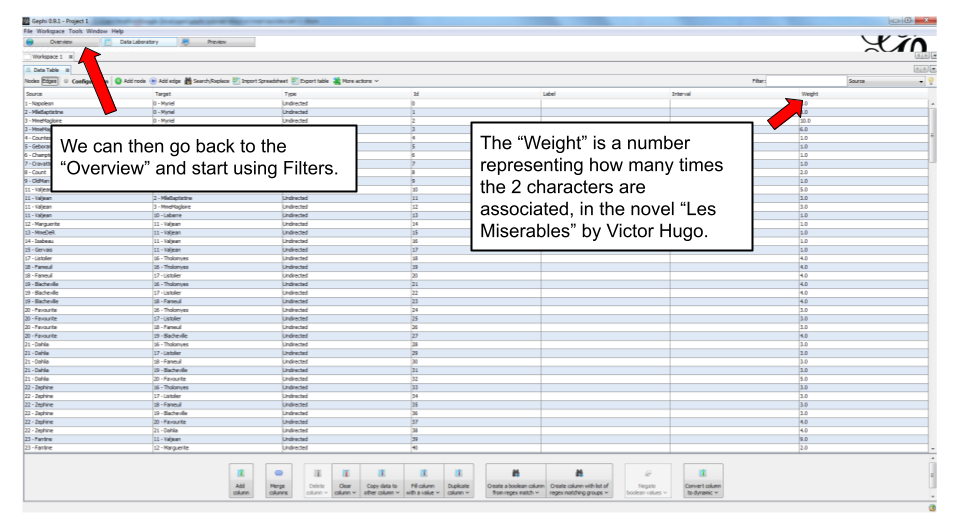The image size is (953, 524).
Task: Sort by the Id column header
Action: coord(476,94)
